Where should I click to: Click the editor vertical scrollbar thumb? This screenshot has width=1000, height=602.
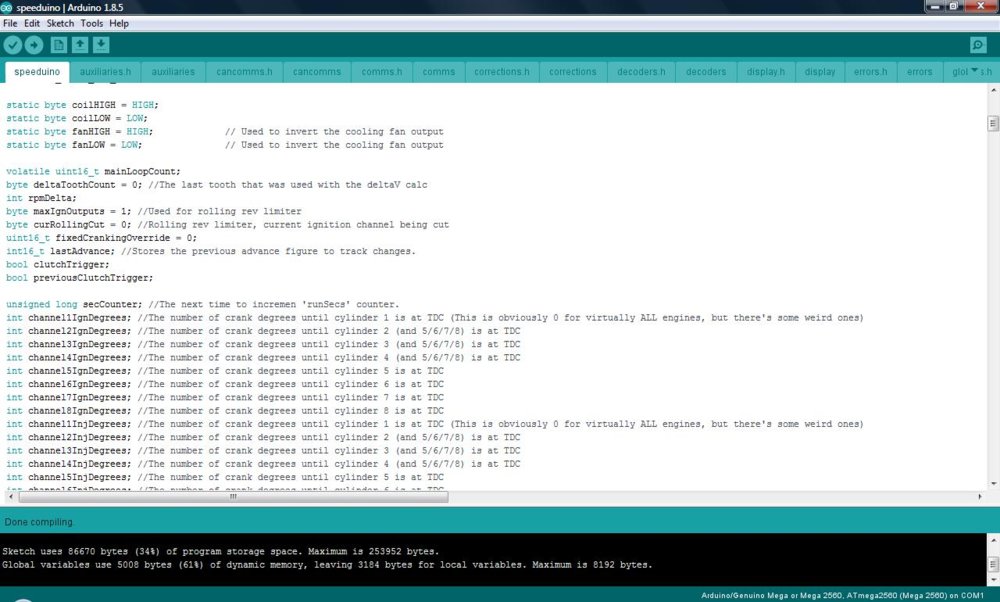993,123
